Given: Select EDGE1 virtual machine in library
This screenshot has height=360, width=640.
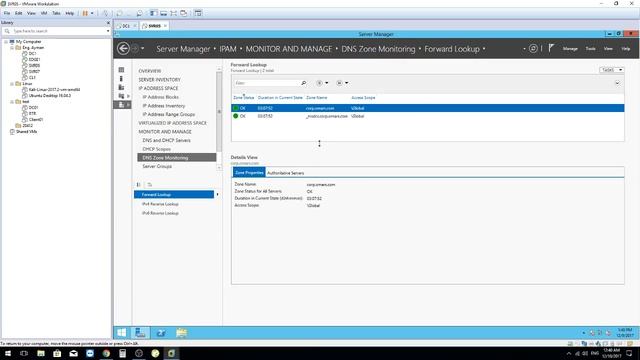Looking at the screenshot, I should coord(31,60).
